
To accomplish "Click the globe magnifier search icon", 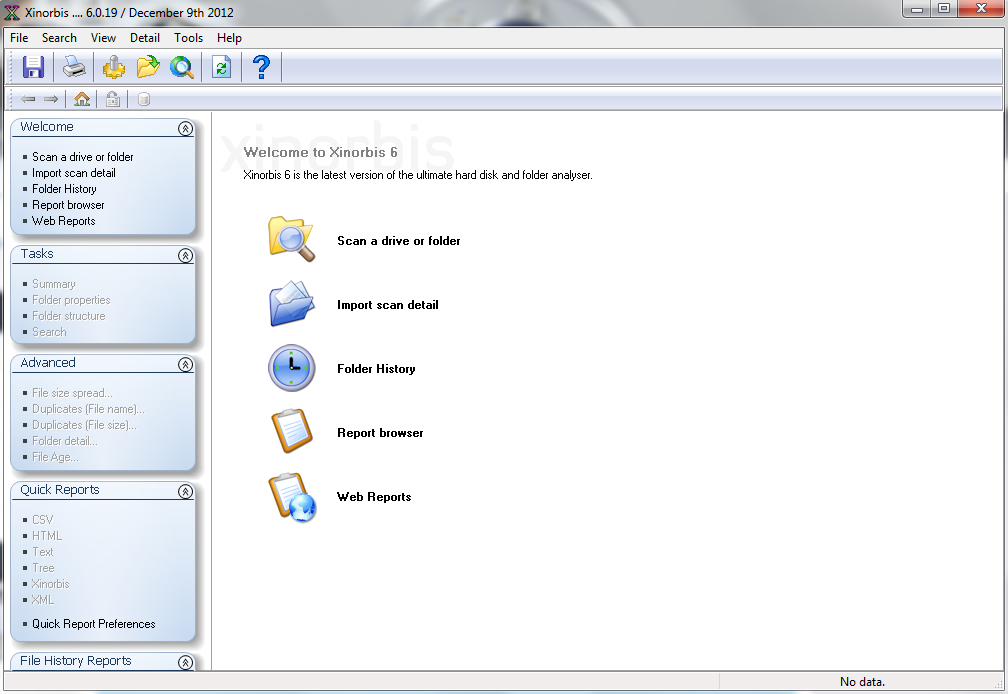I will point(182,67).
